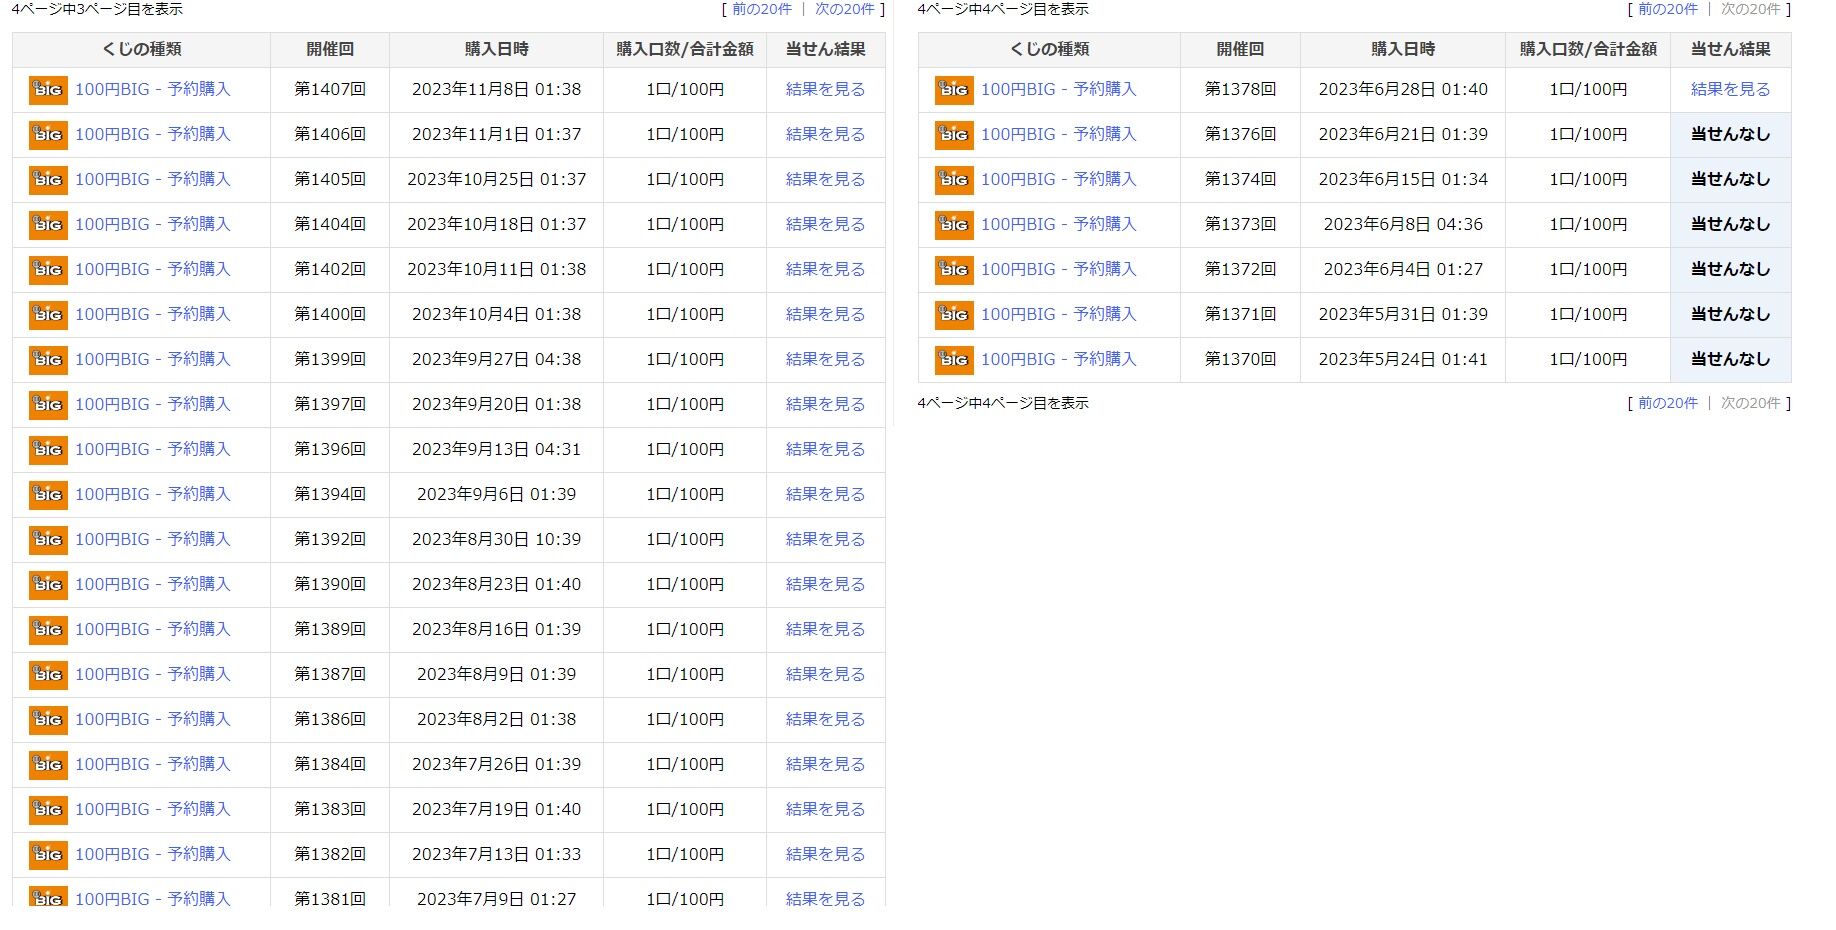The image size is (1836, 930).
Task: Click the BIG logo icon in row 第1390回
Action: (48, 585)
